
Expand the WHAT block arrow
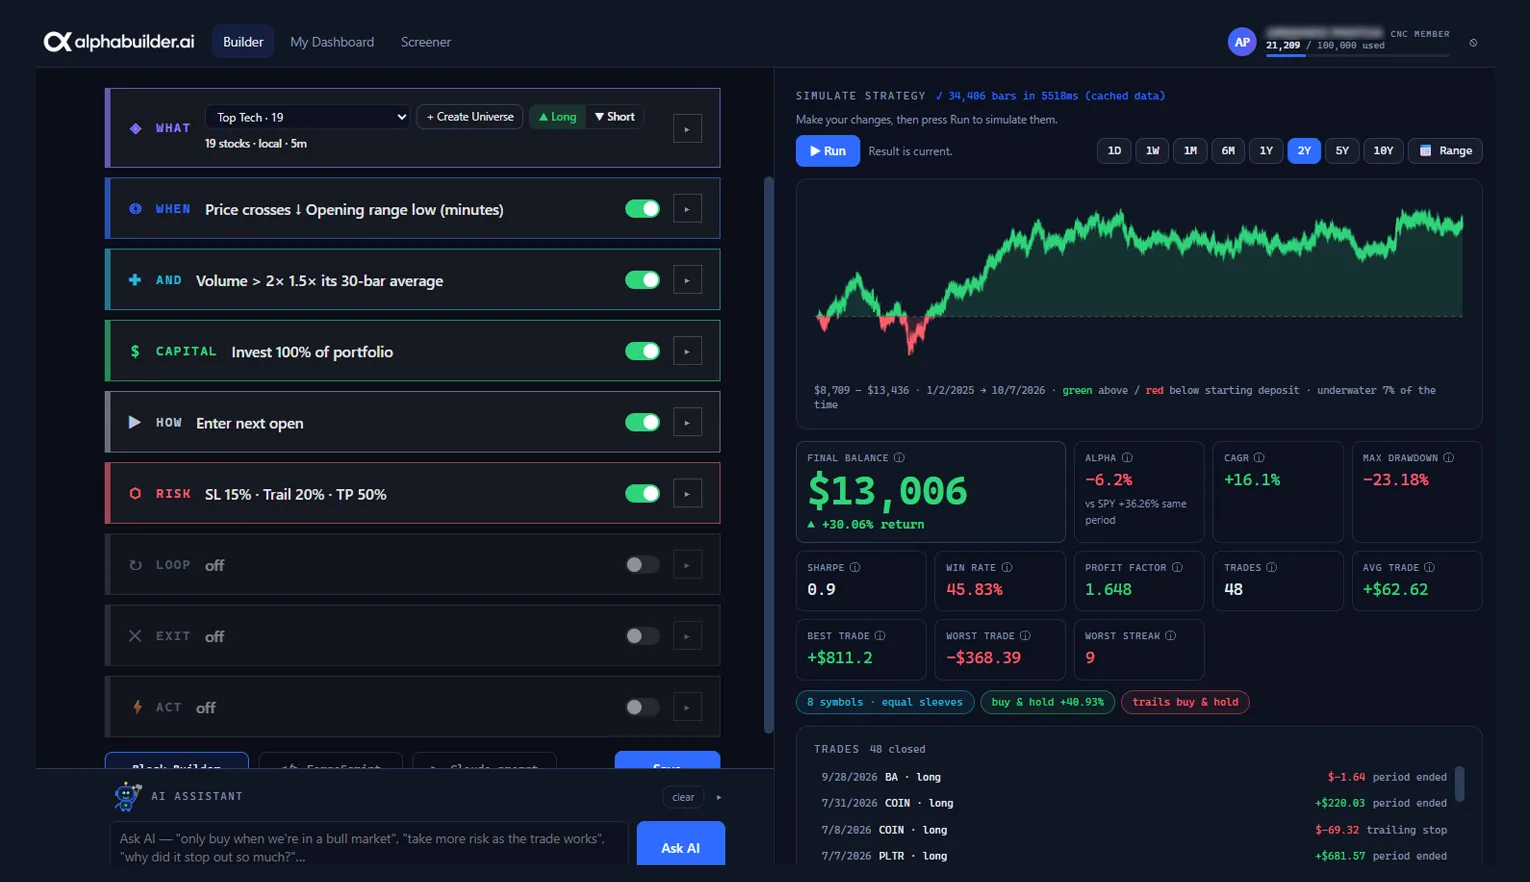pyautogui.click(x=687, y=129)
